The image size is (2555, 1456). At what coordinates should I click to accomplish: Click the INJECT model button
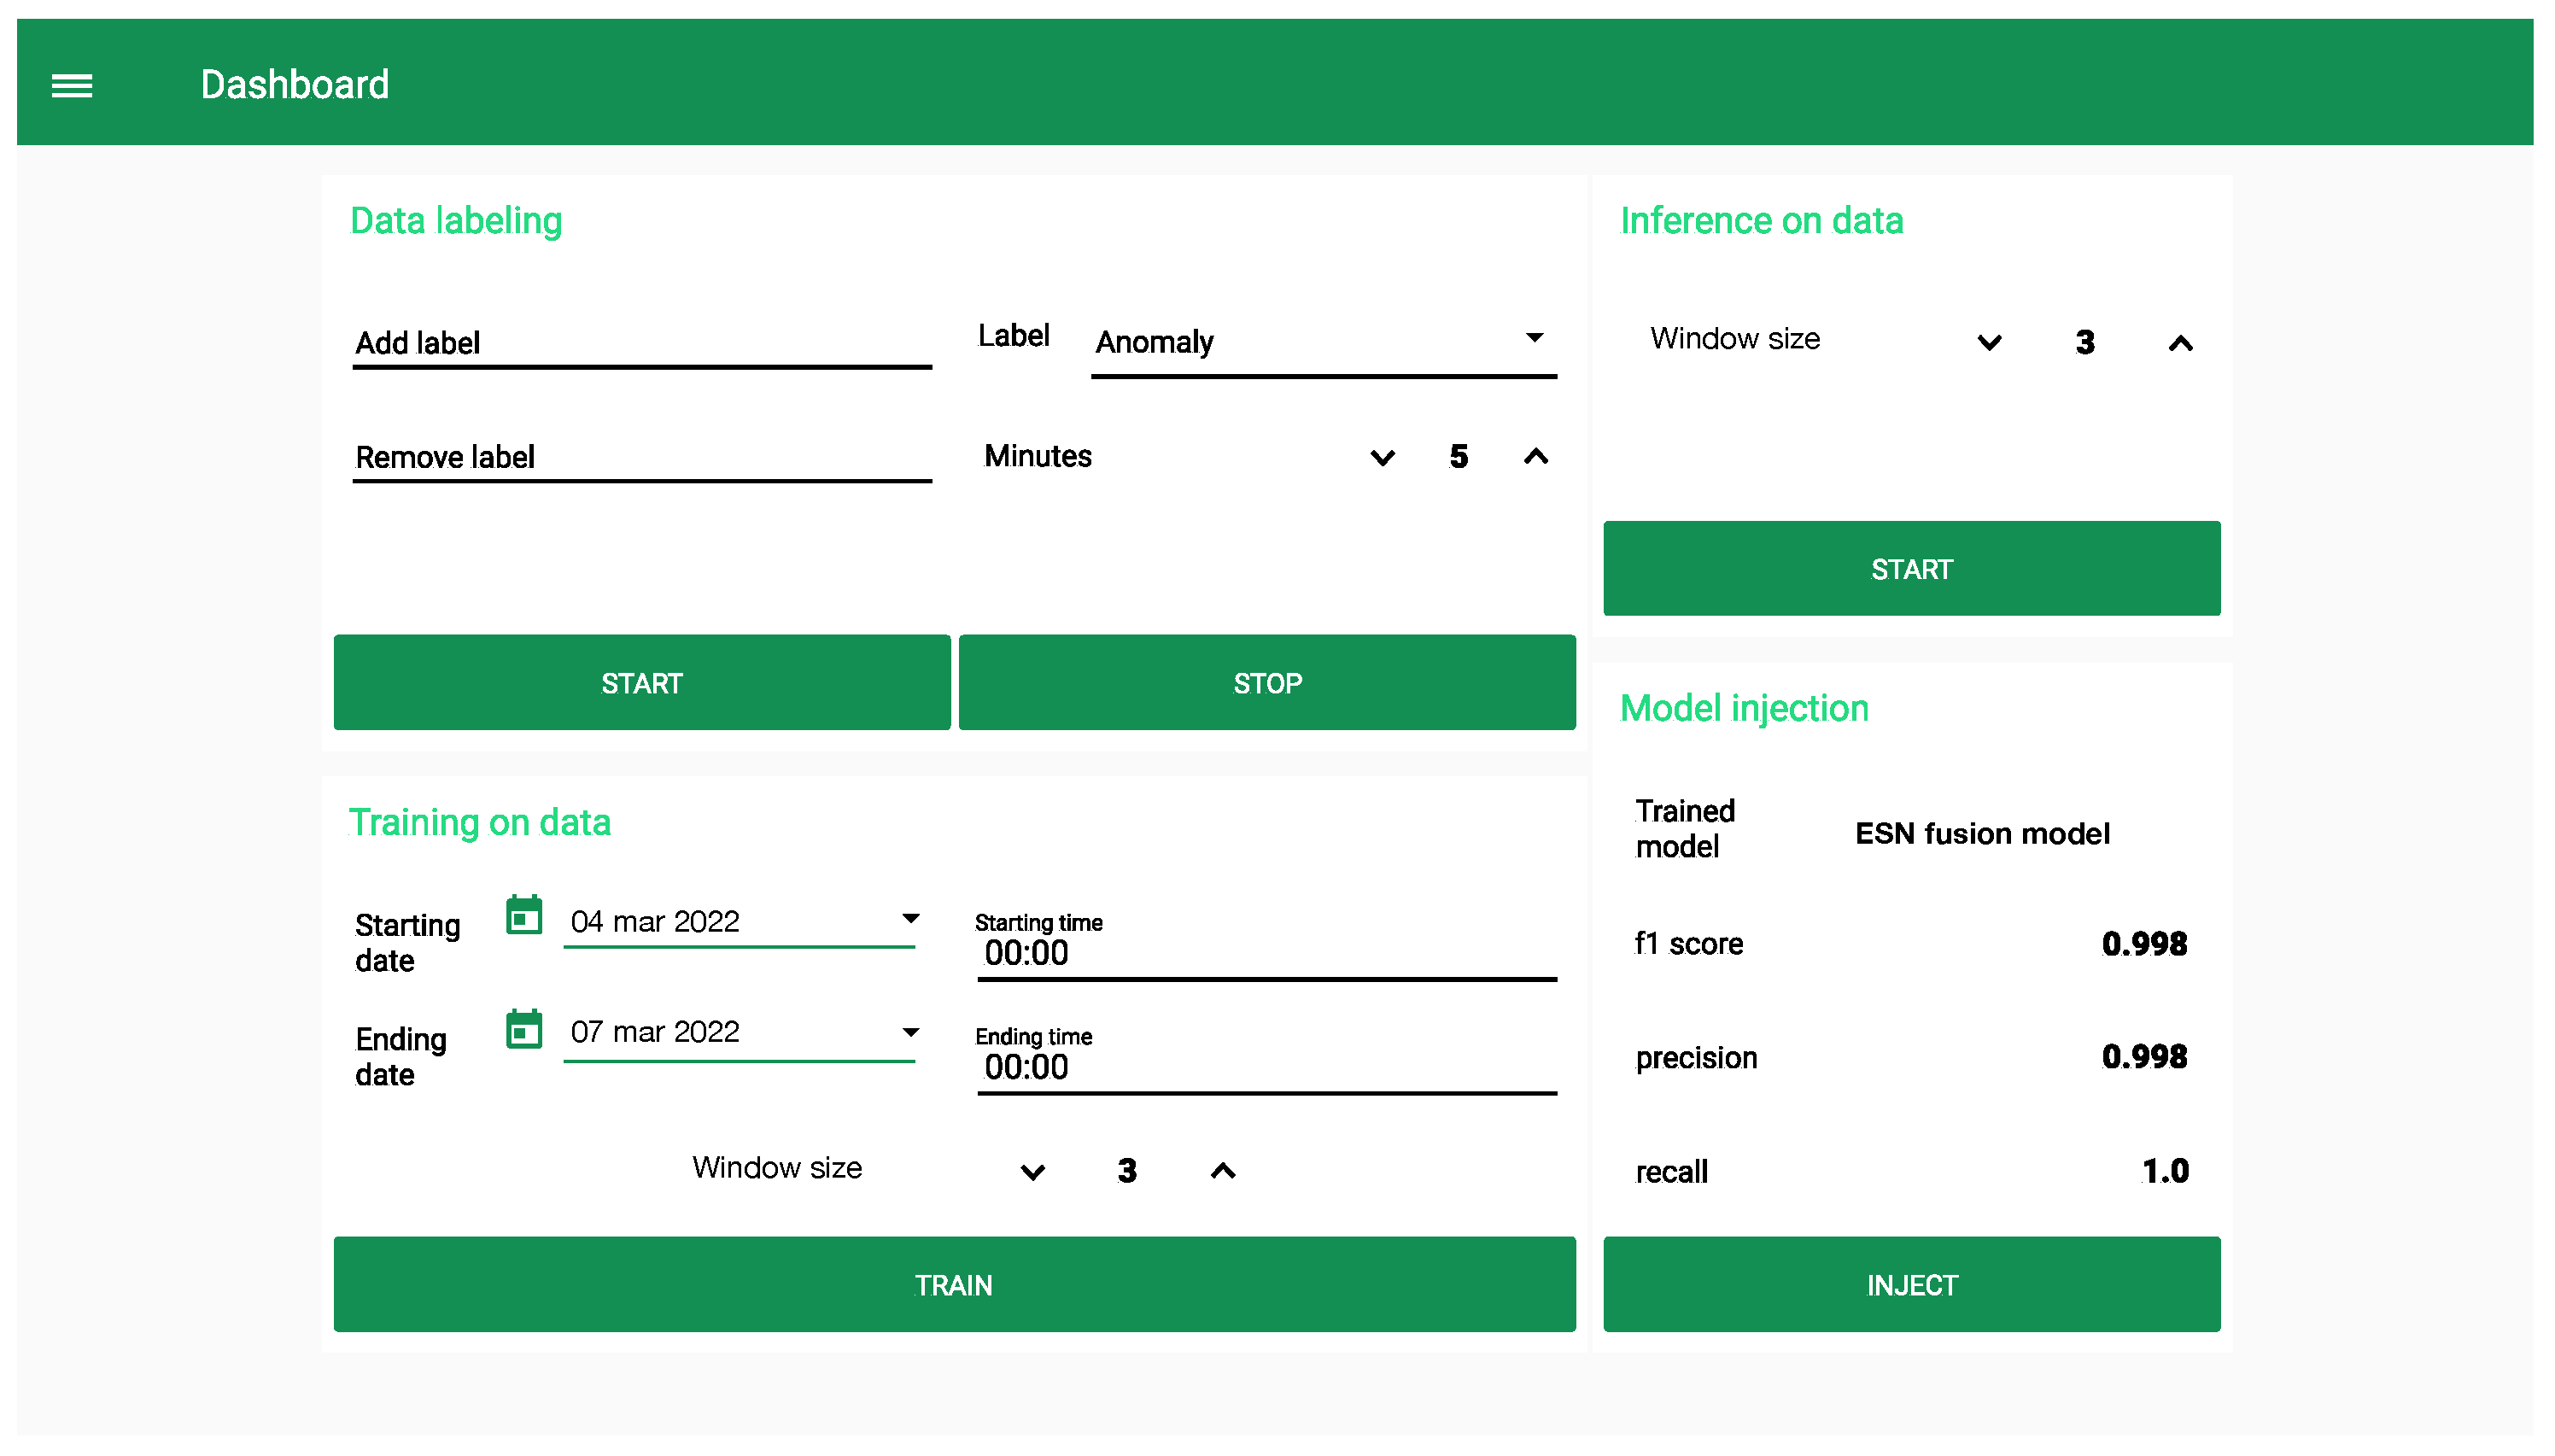coord(1911,1285)
